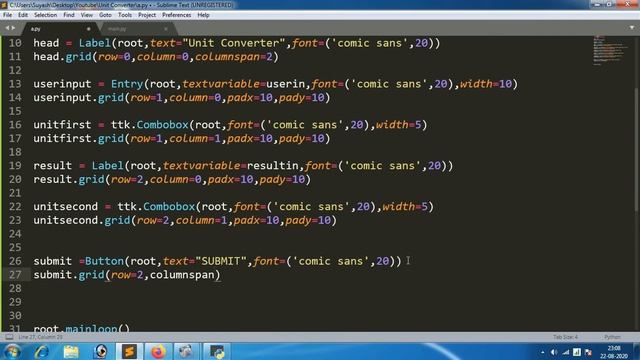The image size is (640, 360).
Task: Toggle side bar icon in status bar
Action: [9, 337]
